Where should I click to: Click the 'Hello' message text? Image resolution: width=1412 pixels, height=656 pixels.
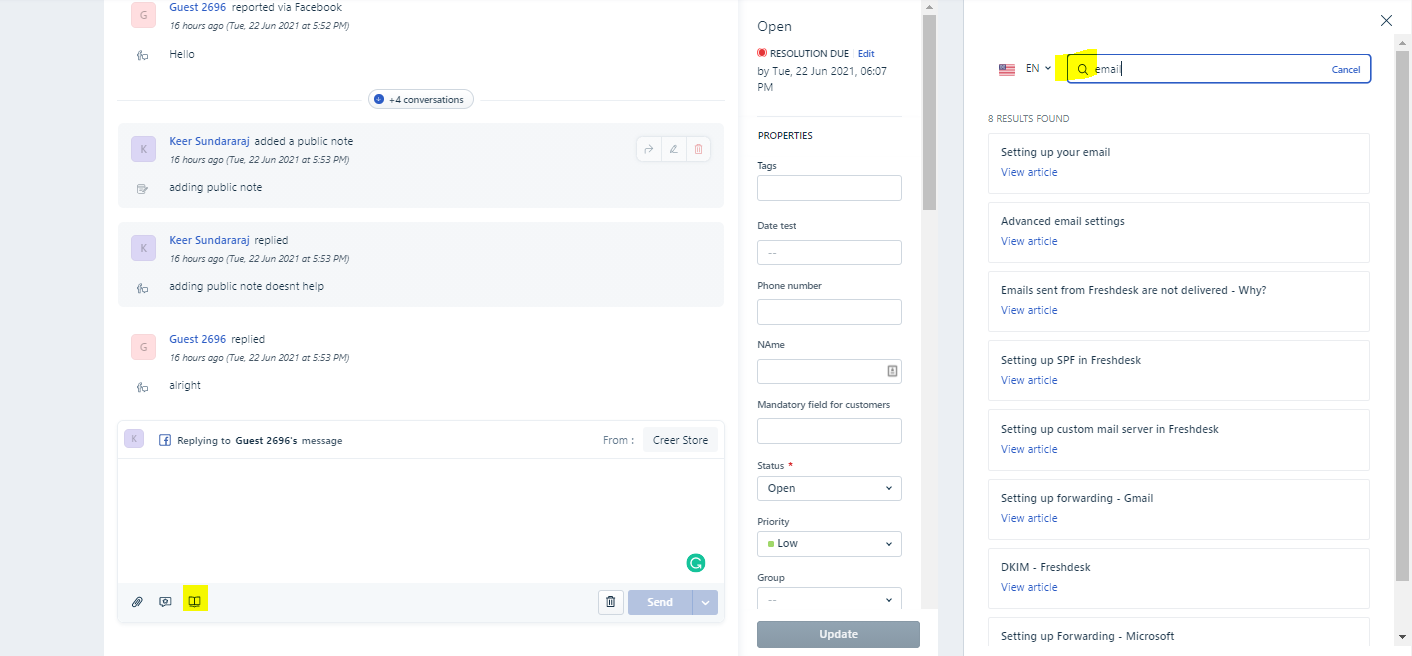tap(182, 54)
